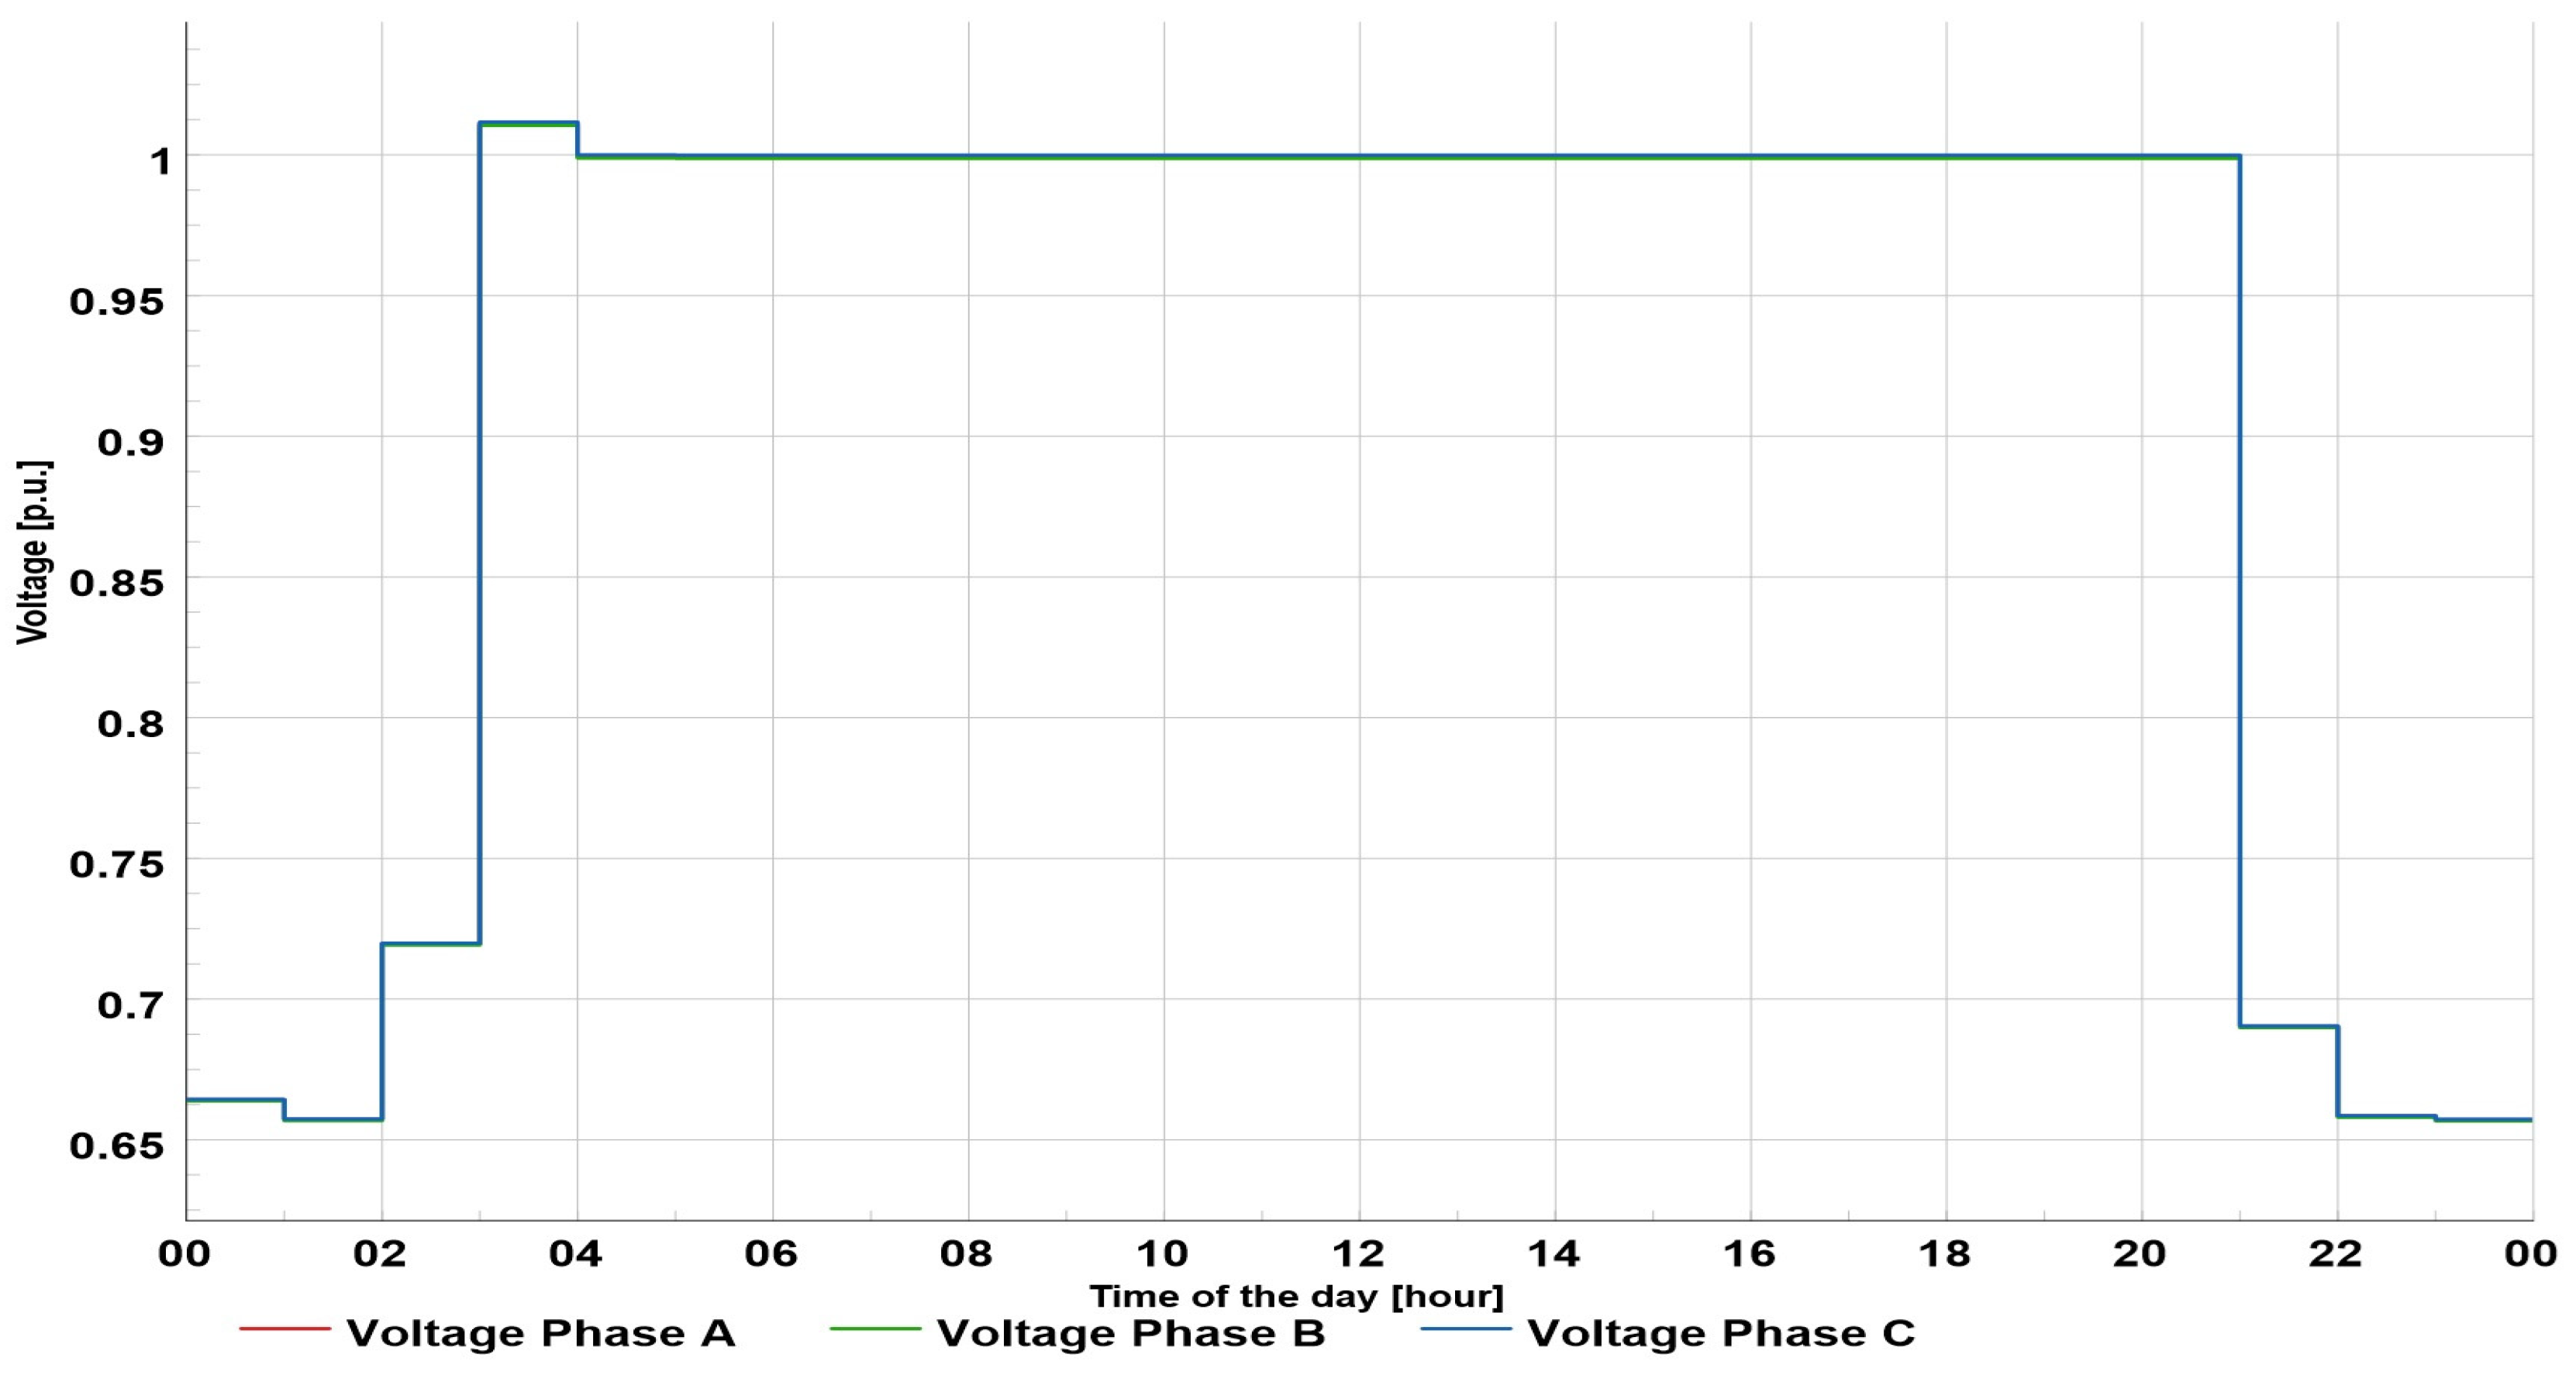Click the voltage peak segment between 03 and 04
The width and height of the screenshot is (2576, 1375).
529,123
